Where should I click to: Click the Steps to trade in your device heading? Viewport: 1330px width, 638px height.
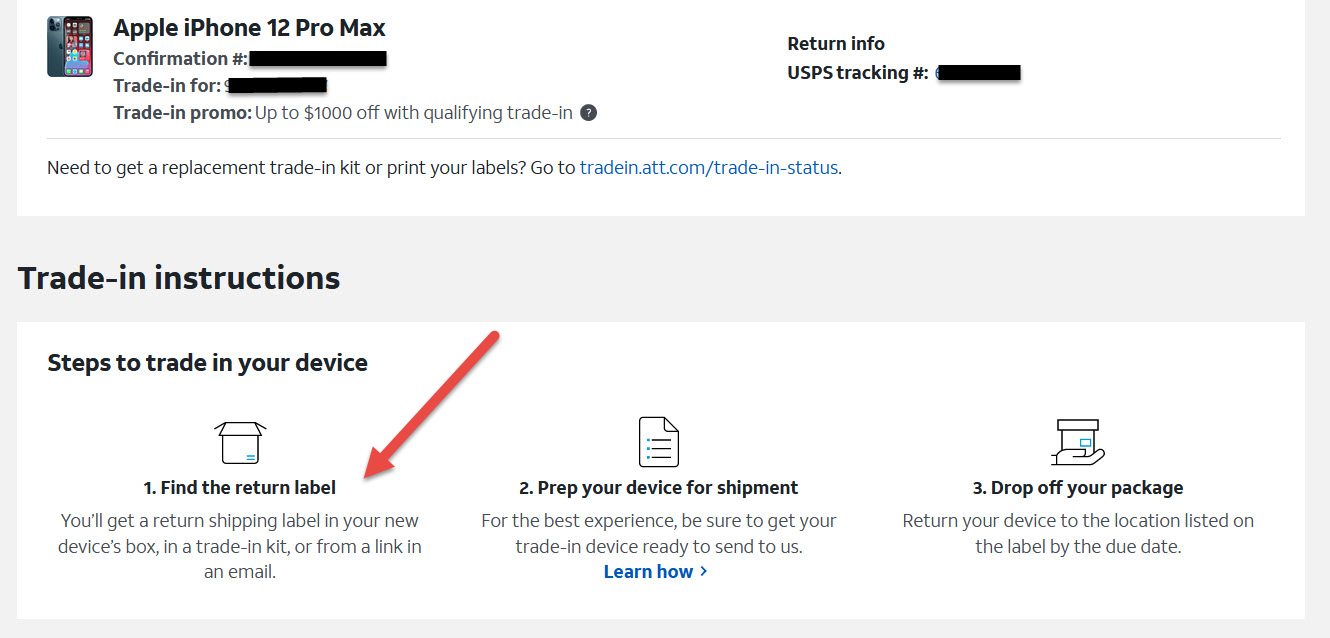[x=208, y=363]
